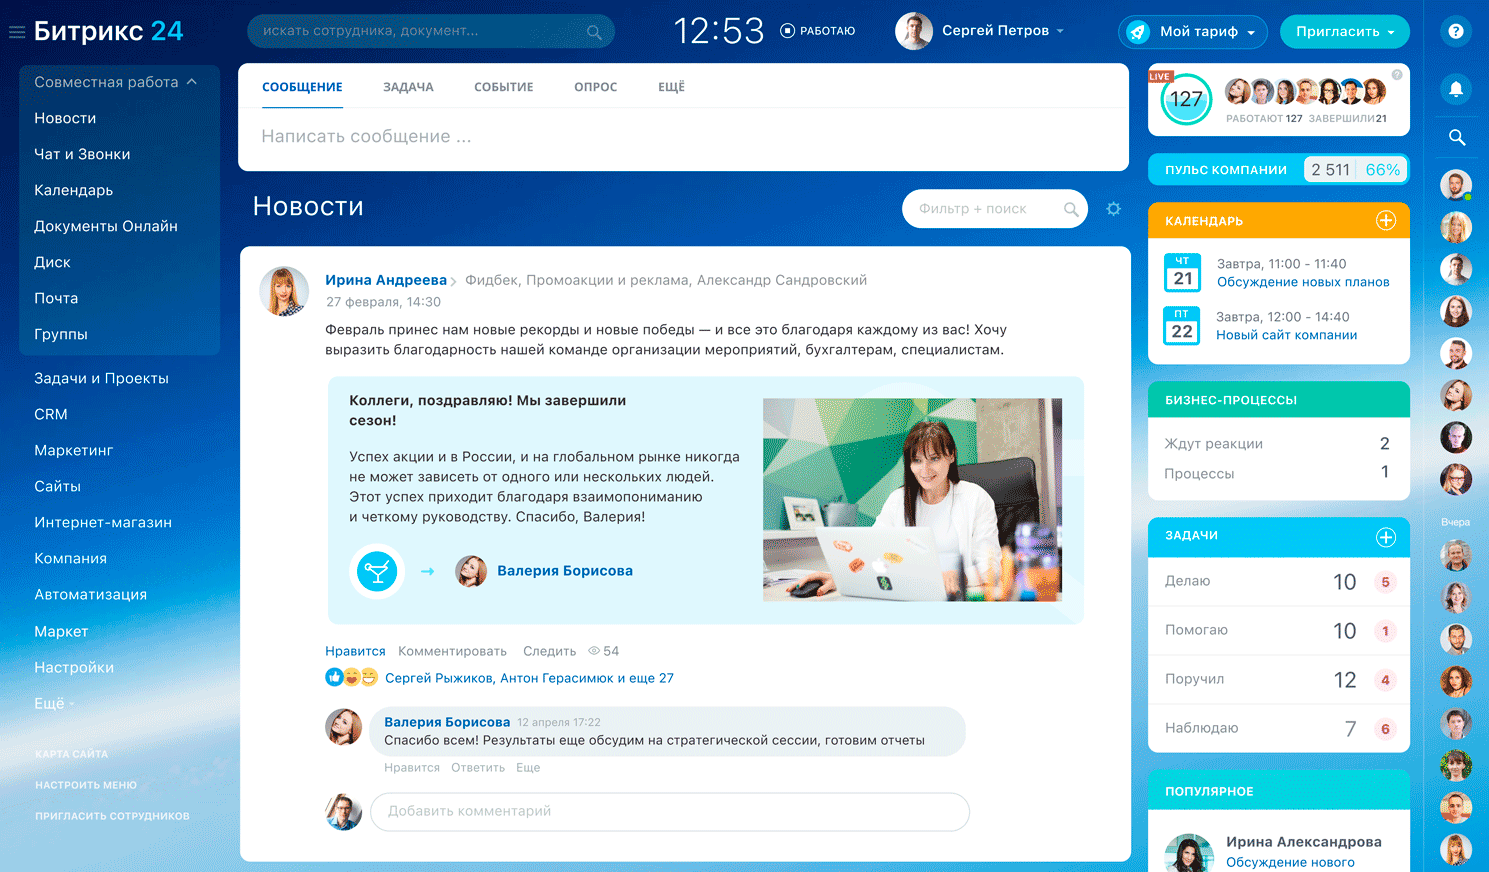Click the Мой тариф button

1192,32
